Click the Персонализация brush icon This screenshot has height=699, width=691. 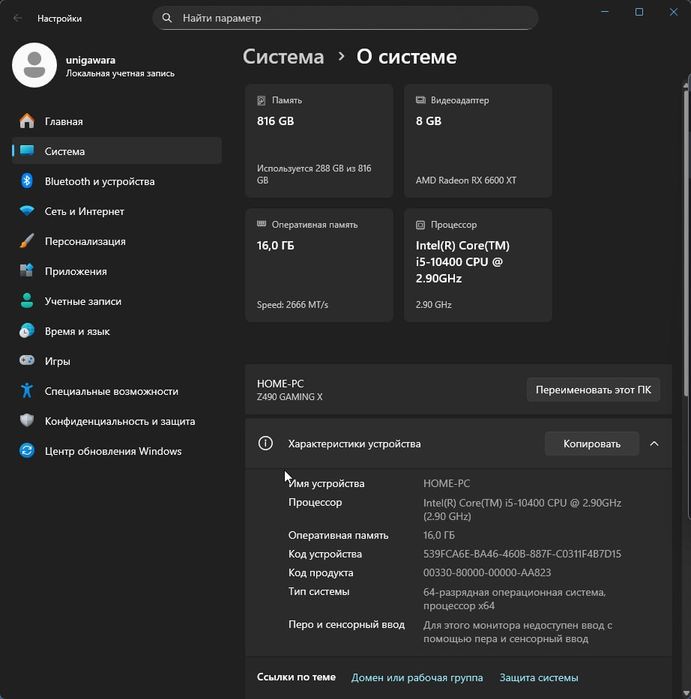pyautogui.click(x=27, y=241)
